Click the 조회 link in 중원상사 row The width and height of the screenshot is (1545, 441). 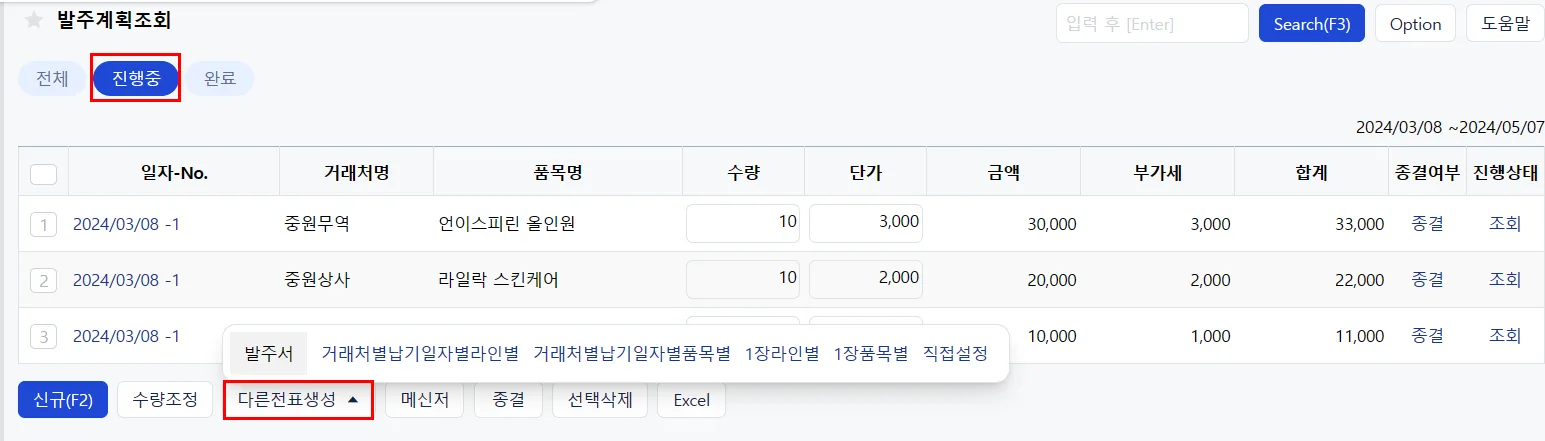click(x=1505, y=280)
